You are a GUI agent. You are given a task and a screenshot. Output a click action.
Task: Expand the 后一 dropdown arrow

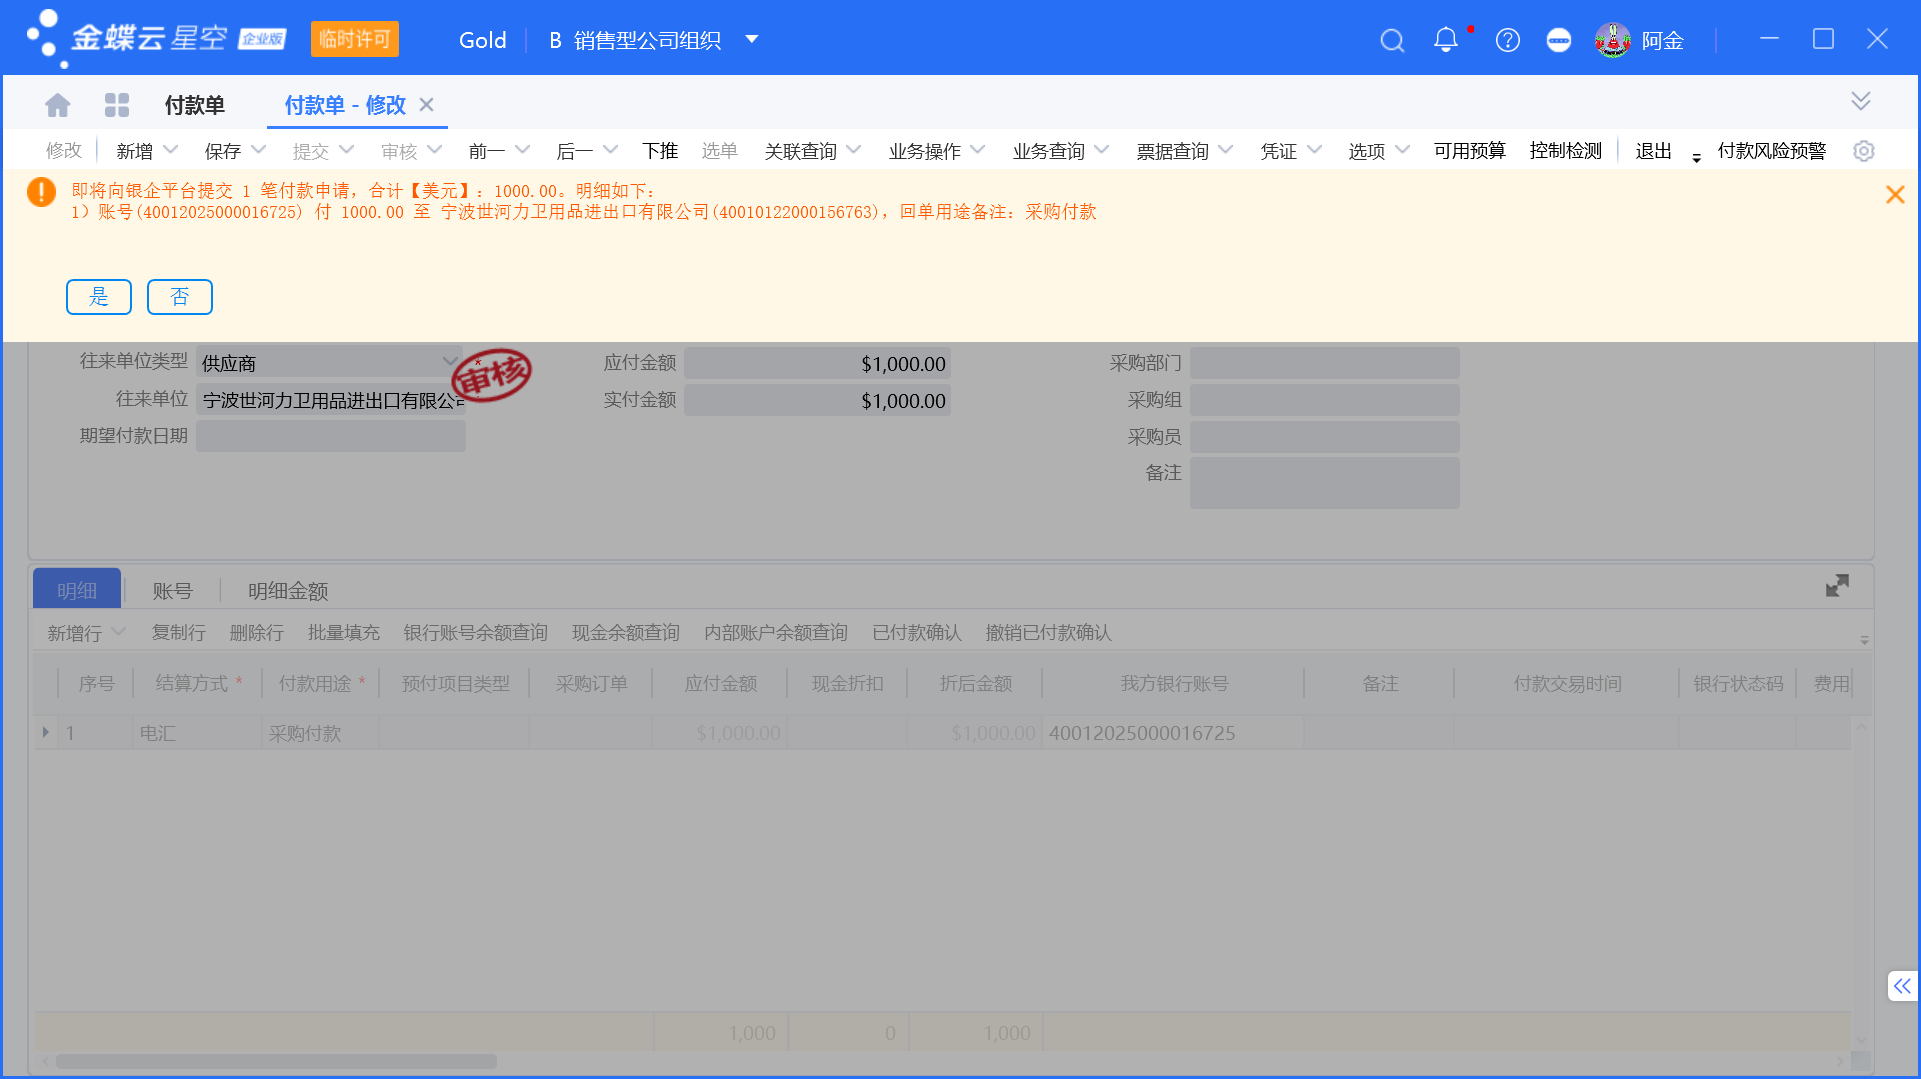coord(610,150)
